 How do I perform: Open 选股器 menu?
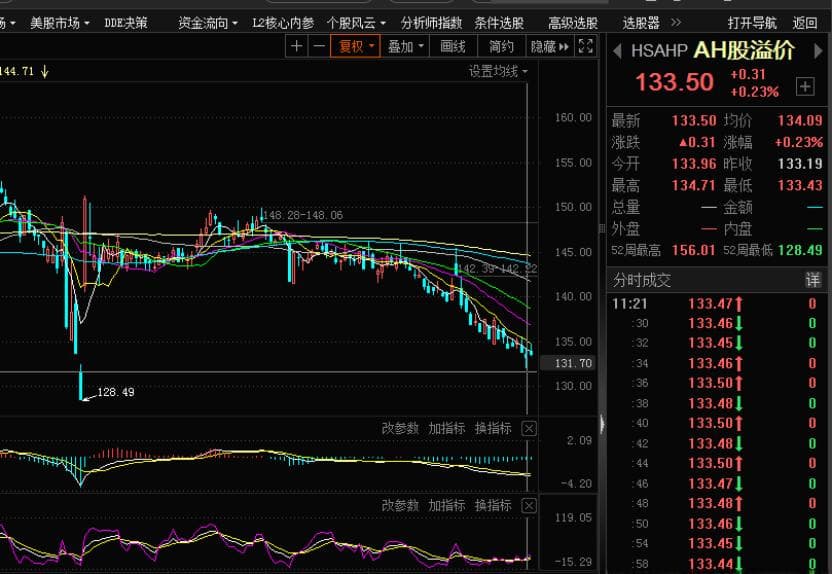pos(640,23)
